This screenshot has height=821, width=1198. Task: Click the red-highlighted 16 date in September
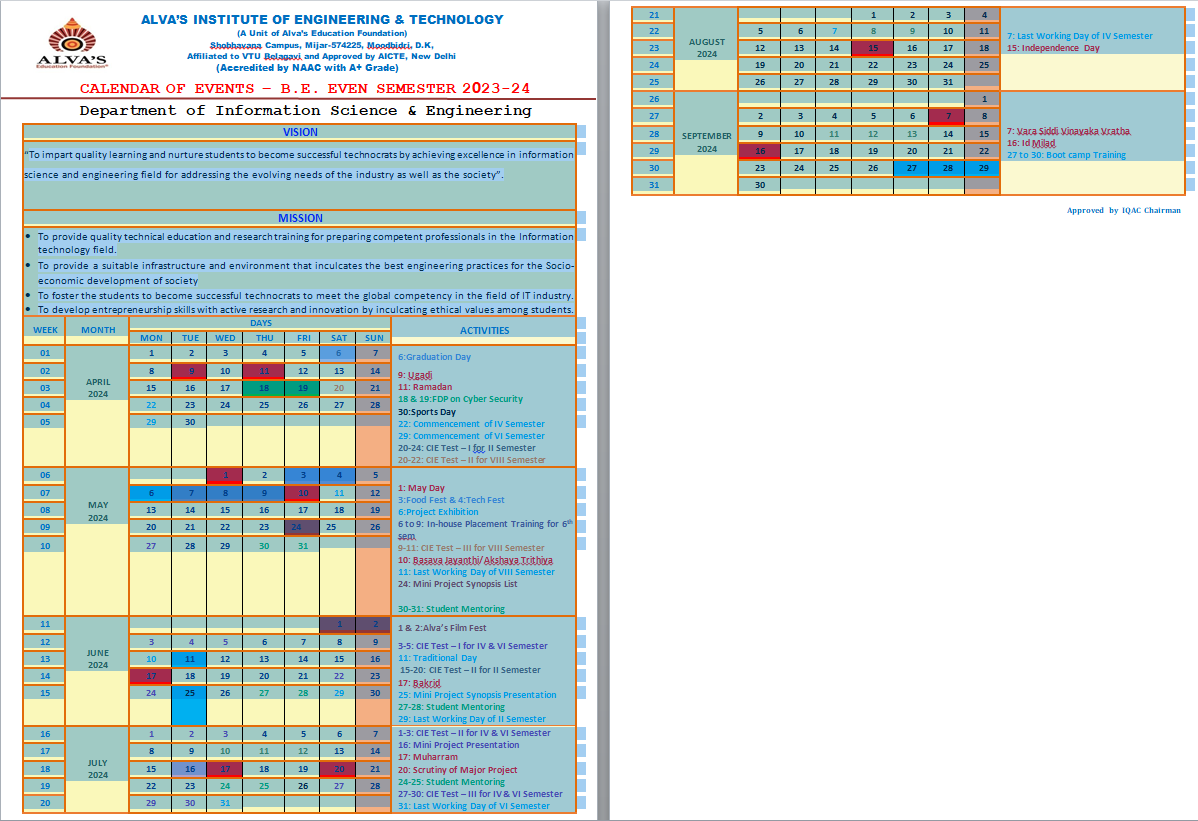pos(759,151)
